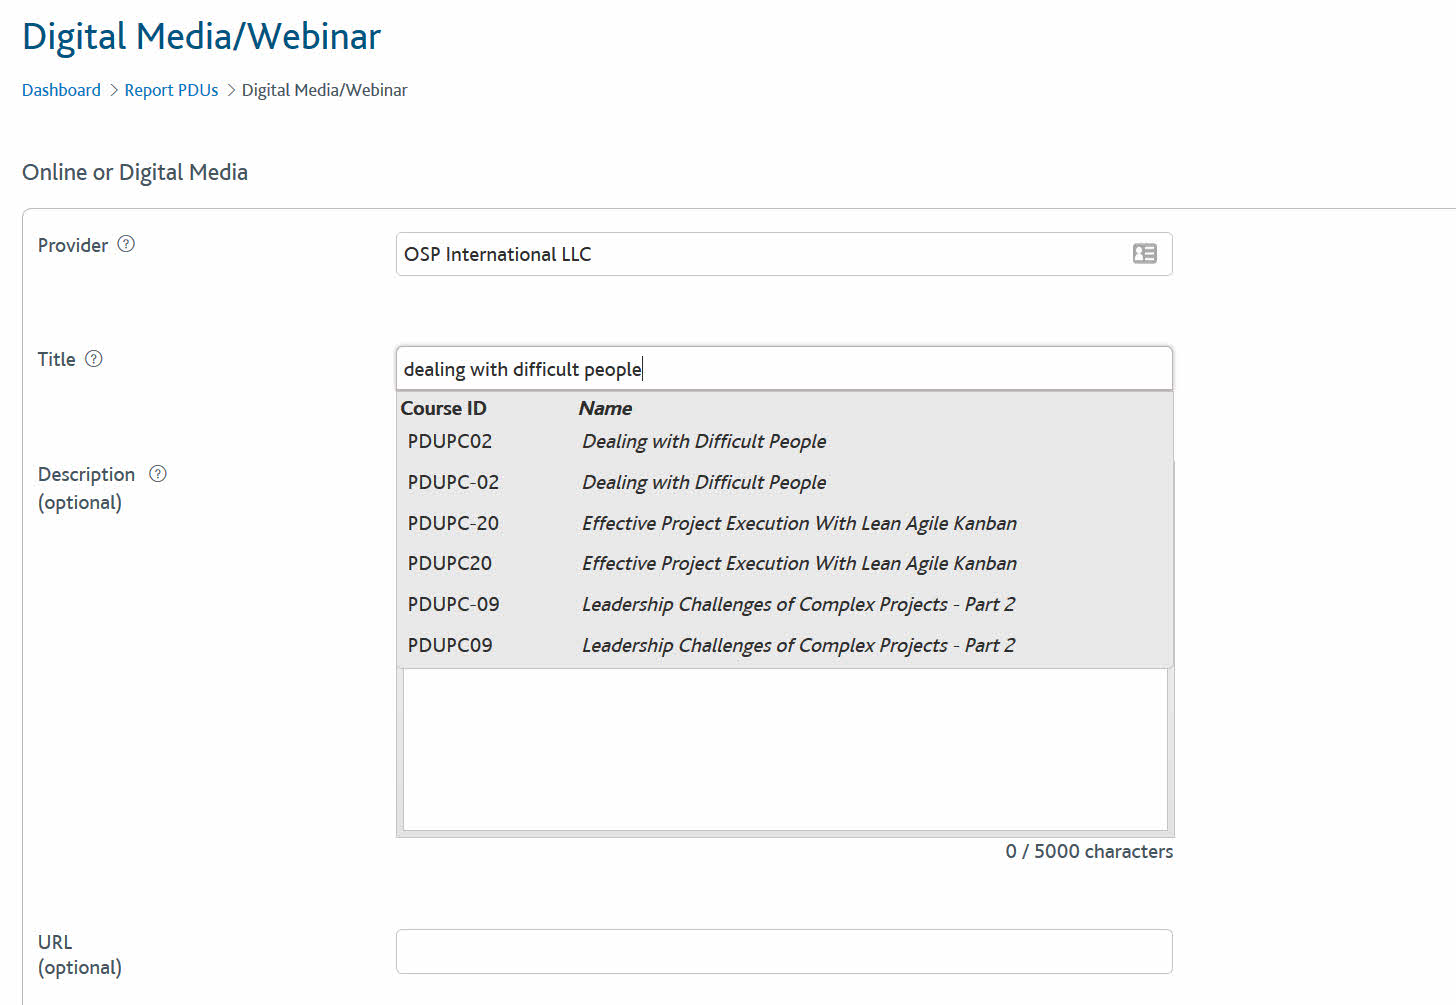Open the provider contact card icon
Screen dimensions: 1456x1005
coord(1144,254)
